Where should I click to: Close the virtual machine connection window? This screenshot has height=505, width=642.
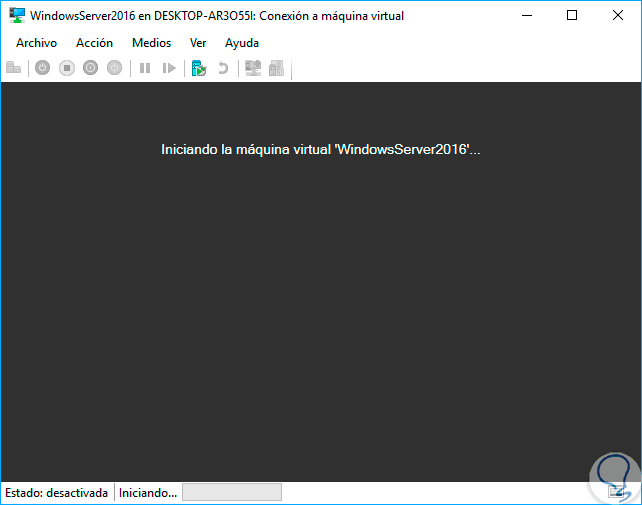pyautogui.click(x=618, y=16)
